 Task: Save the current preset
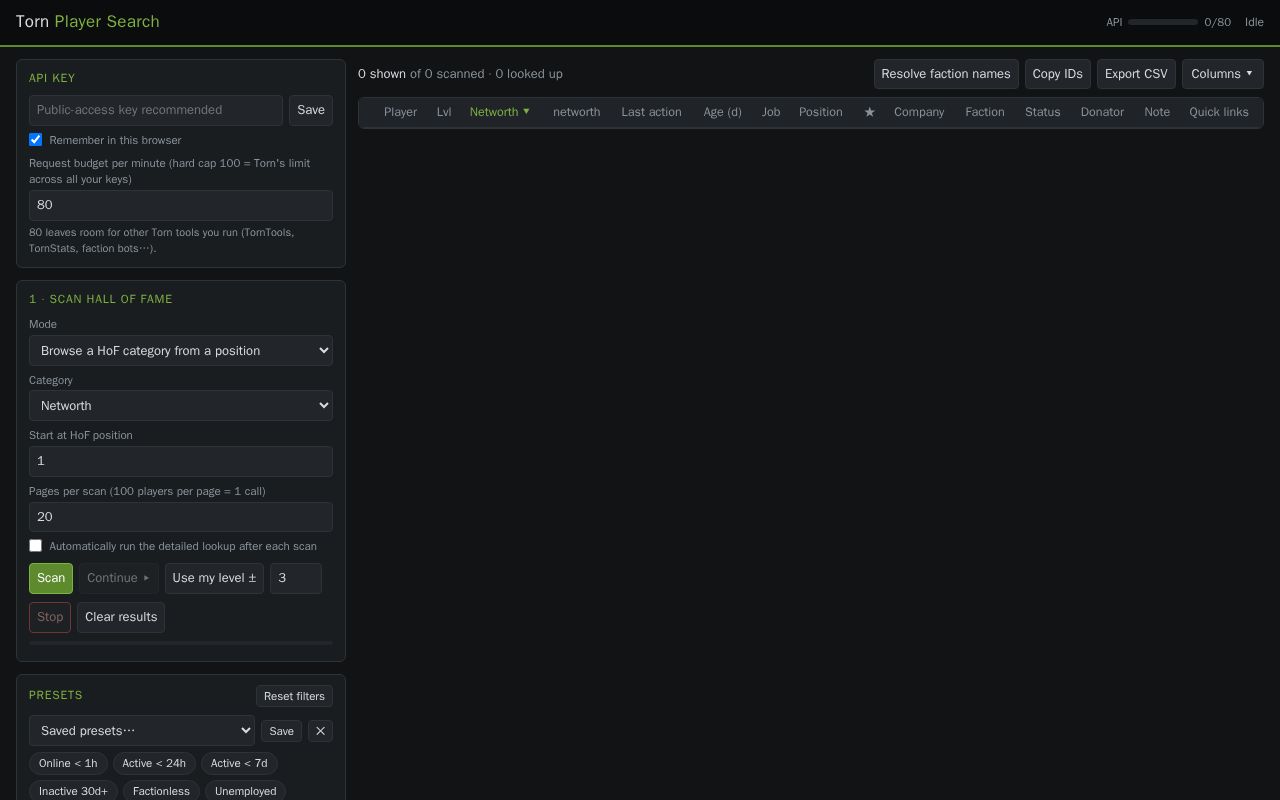(281, 731)
